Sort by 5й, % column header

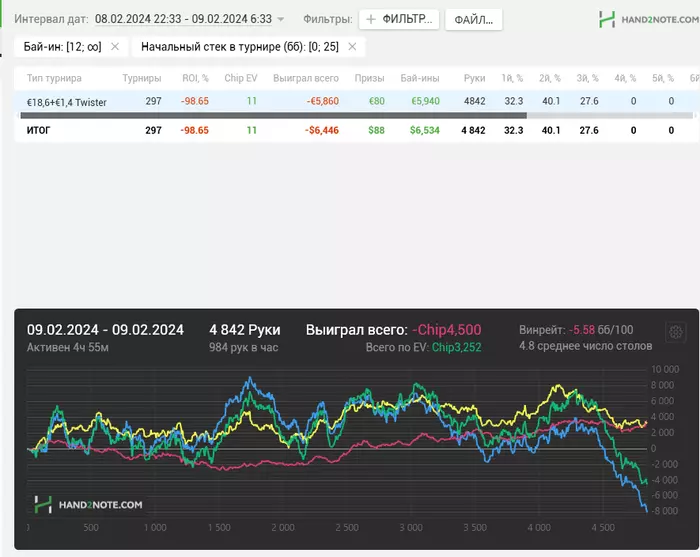tap(663, 78)
